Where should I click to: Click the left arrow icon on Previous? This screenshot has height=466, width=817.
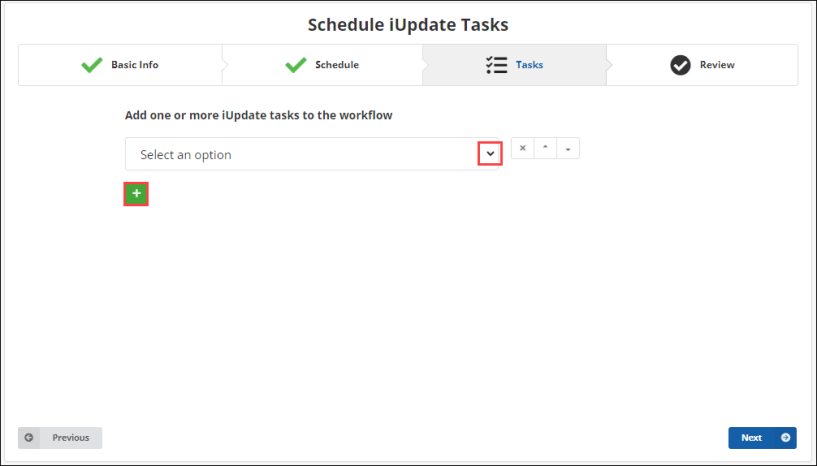pyautogui.click(x=30, y=438)
